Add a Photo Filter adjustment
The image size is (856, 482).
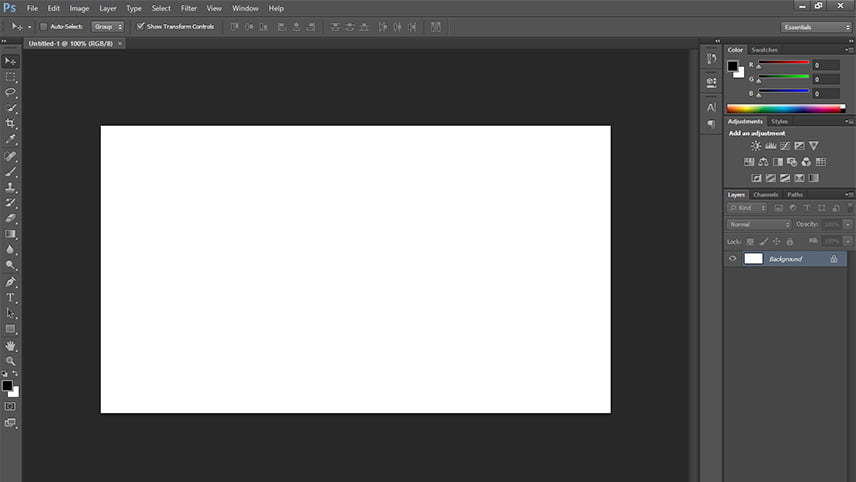[792, 162]
